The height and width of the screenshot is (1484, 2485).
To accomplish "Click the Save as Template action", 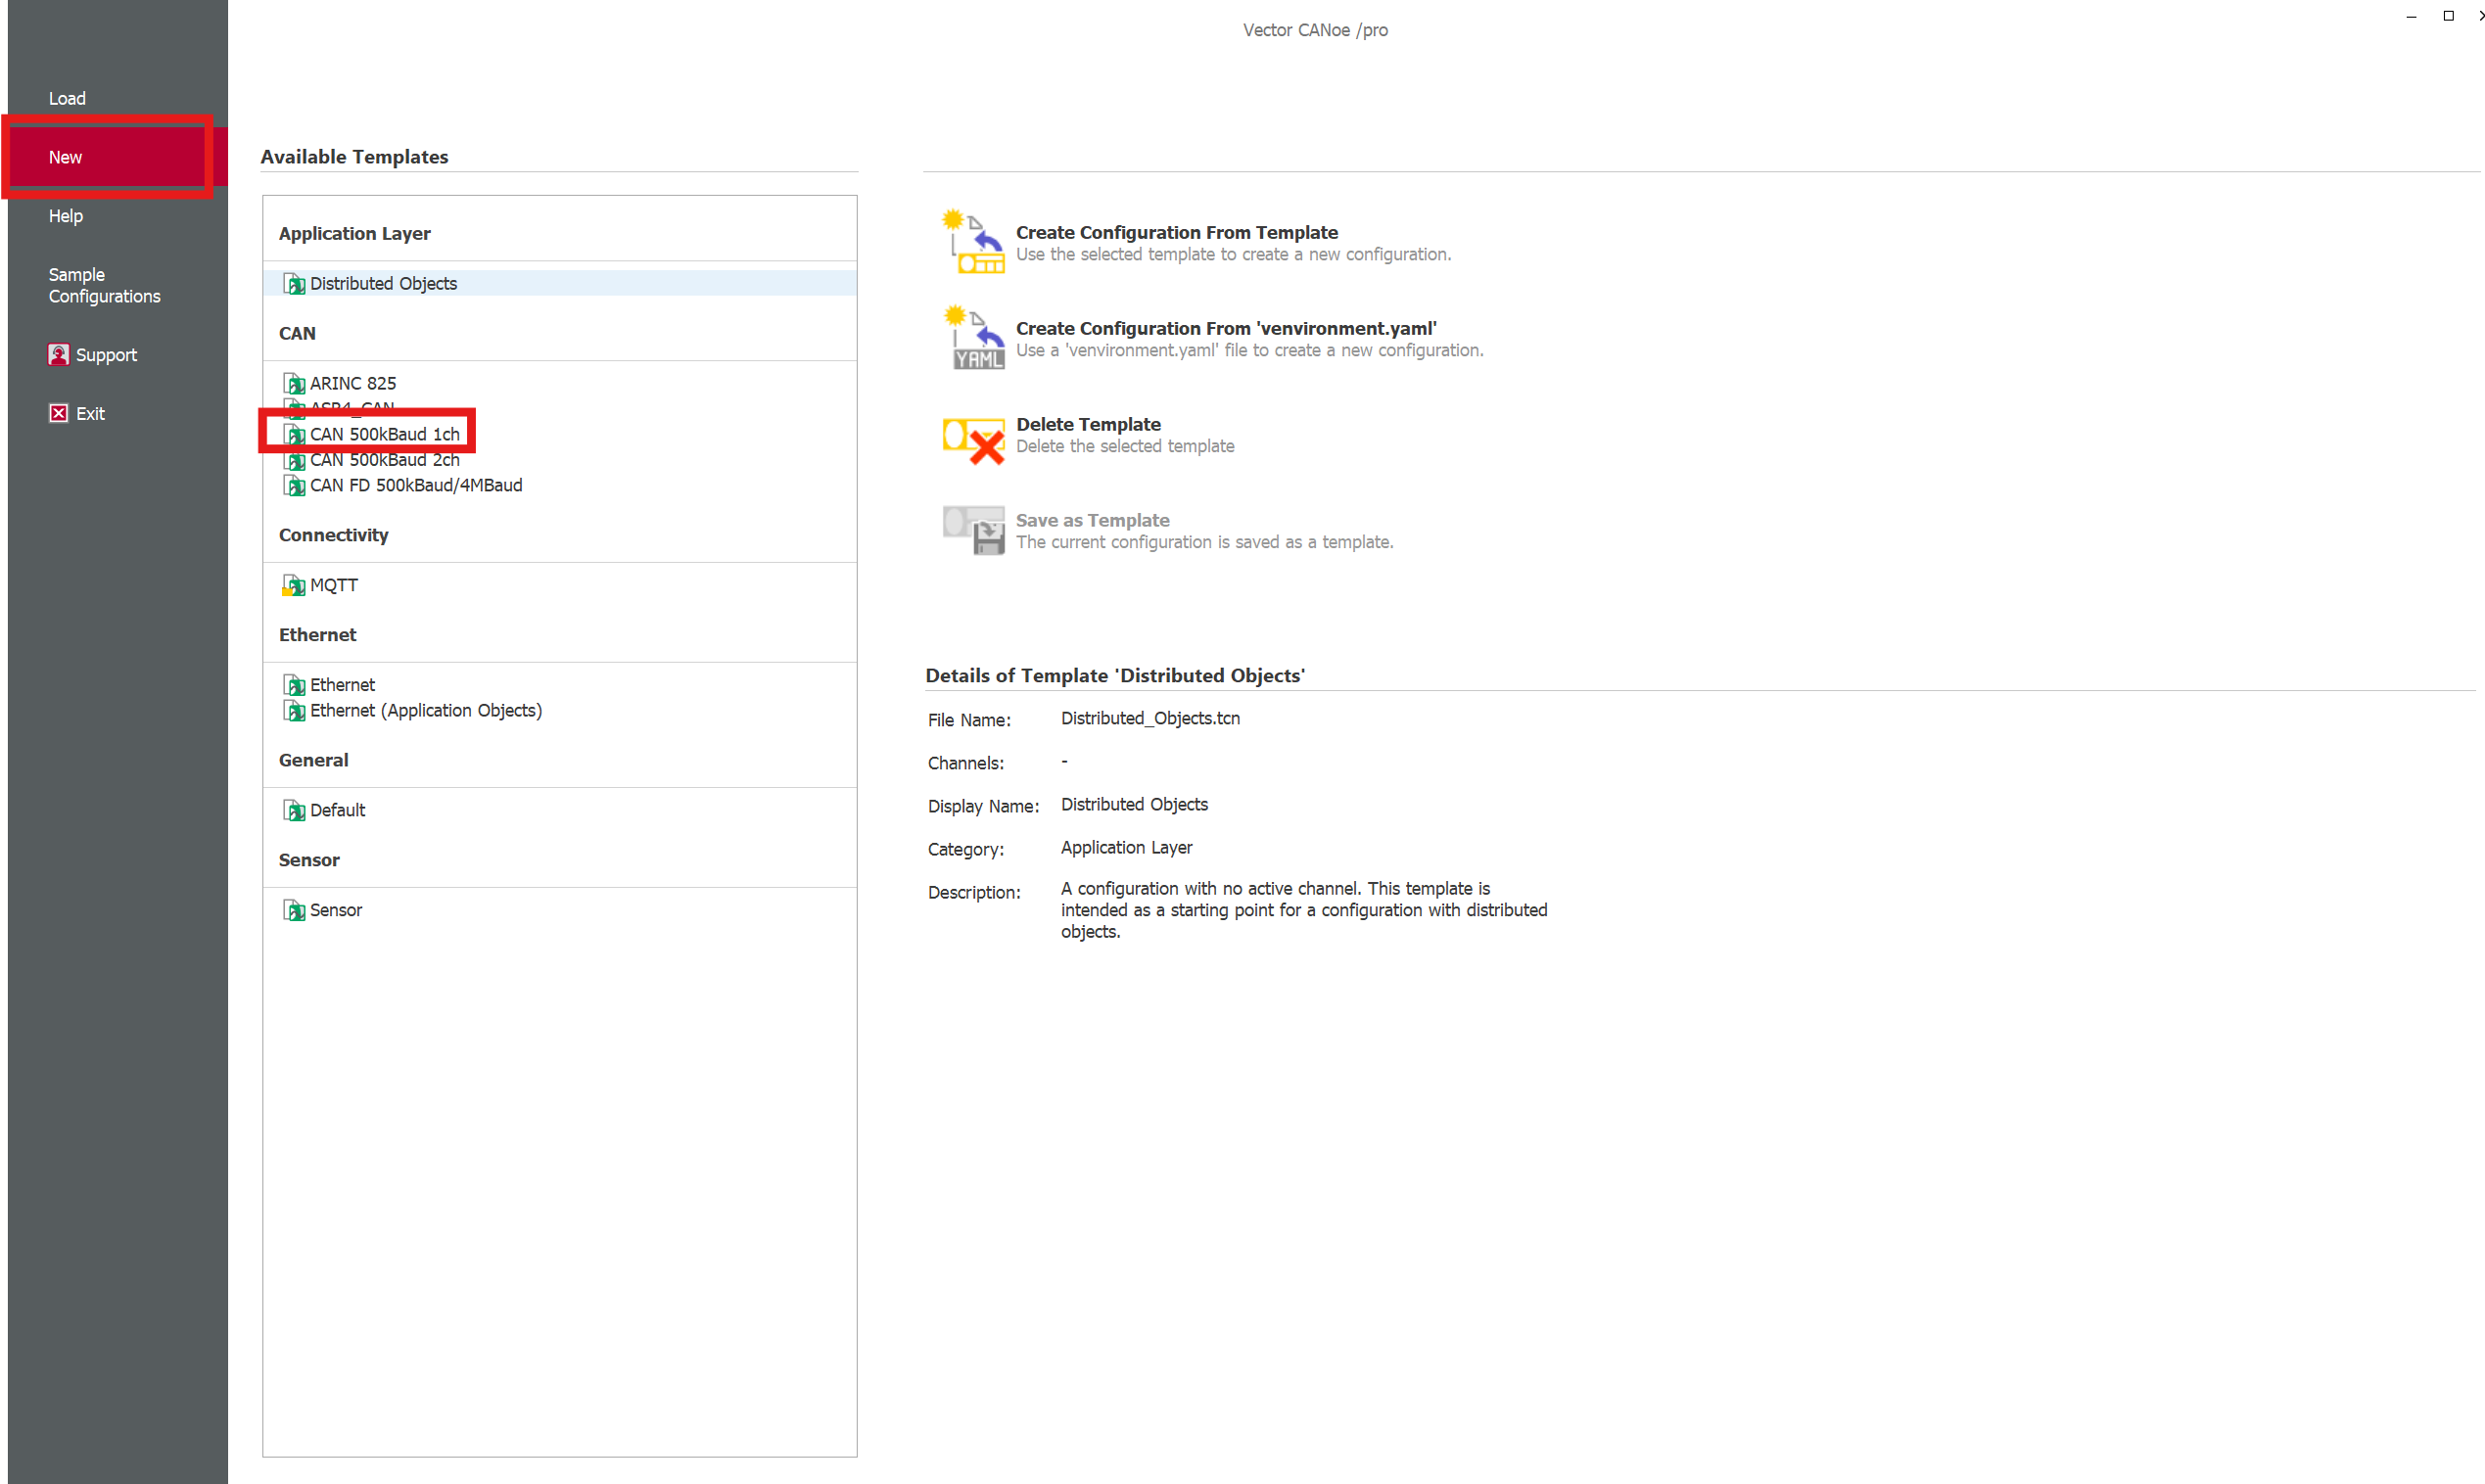I will tap(1093, 521).
